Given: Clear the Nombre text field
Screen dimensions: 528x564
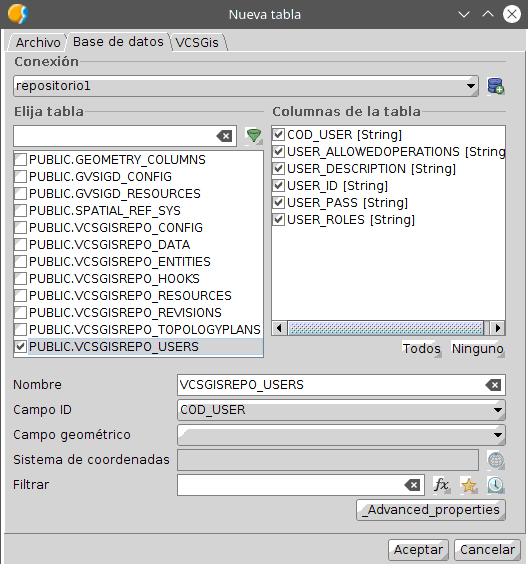Looking at the screenshot, I should [x=493, y=385].
